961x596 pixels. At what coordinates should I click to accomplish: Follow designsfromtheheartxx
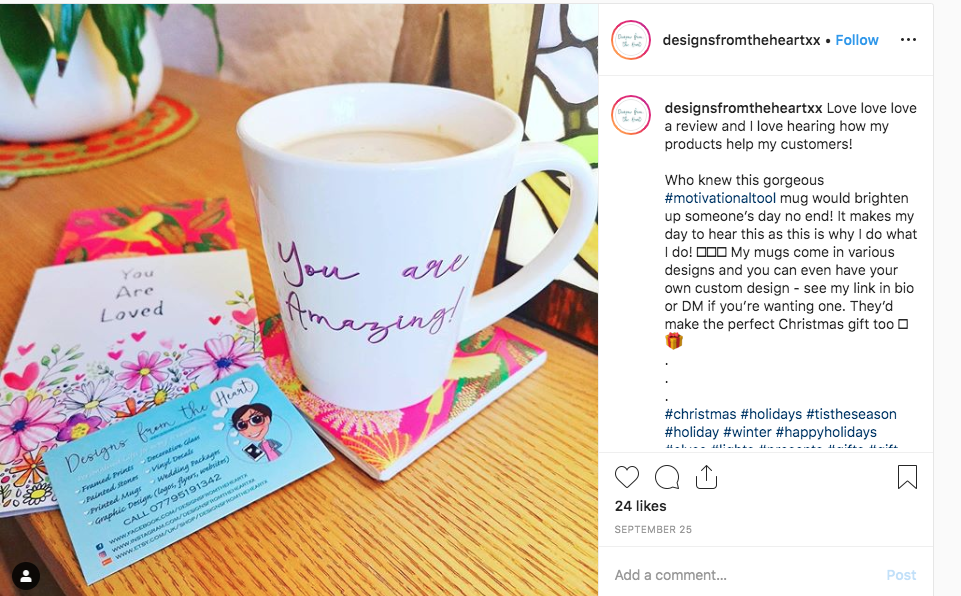coord(857,40)
